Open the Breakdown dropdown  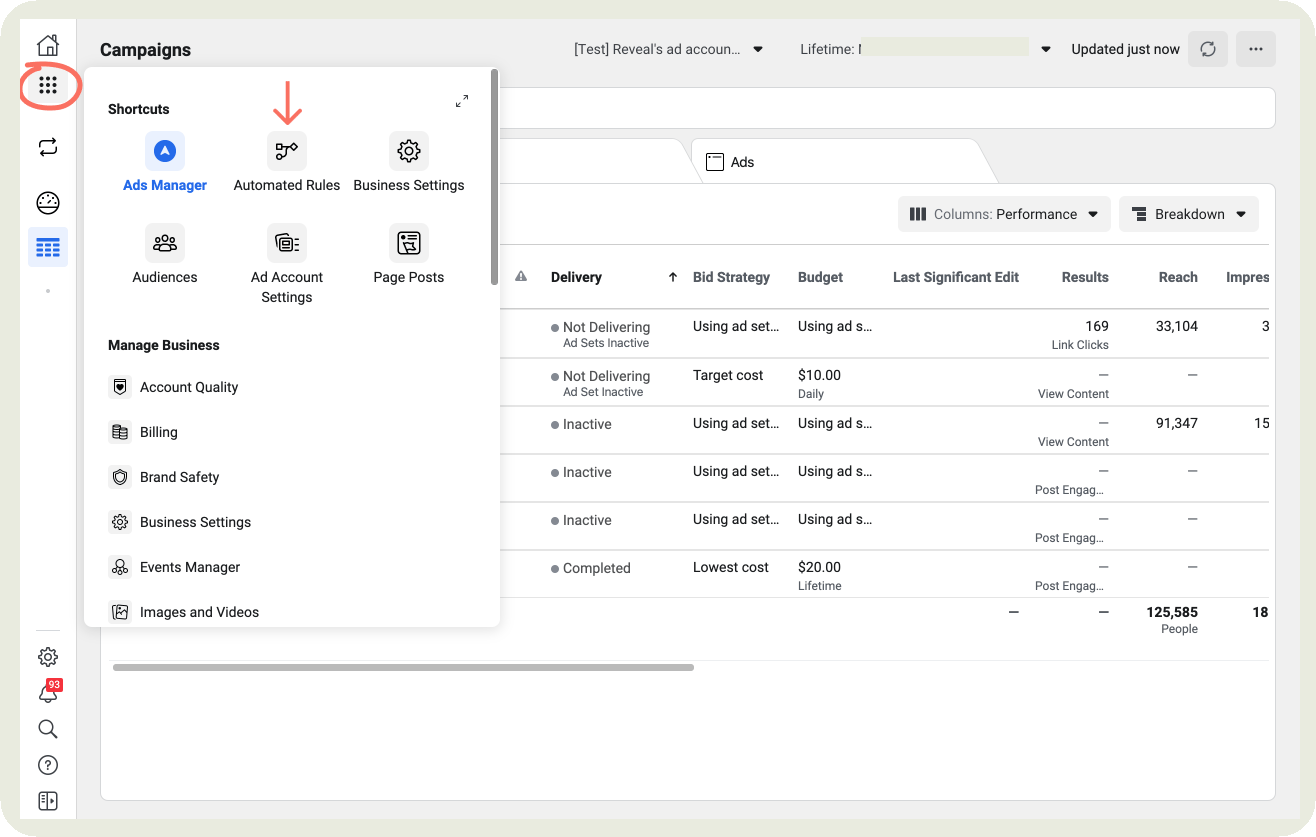(1188, 213)
